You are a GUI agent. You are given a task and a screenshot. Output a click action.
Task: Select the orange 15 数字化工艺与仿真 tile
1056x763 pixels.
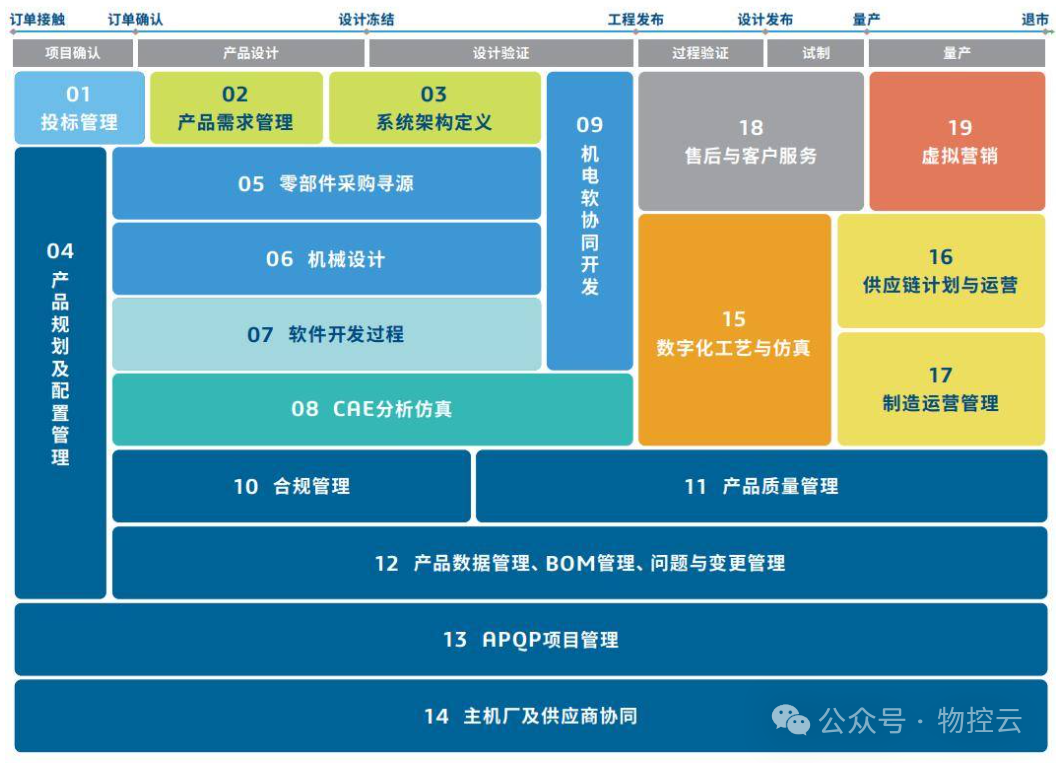(x=734, y=330)
